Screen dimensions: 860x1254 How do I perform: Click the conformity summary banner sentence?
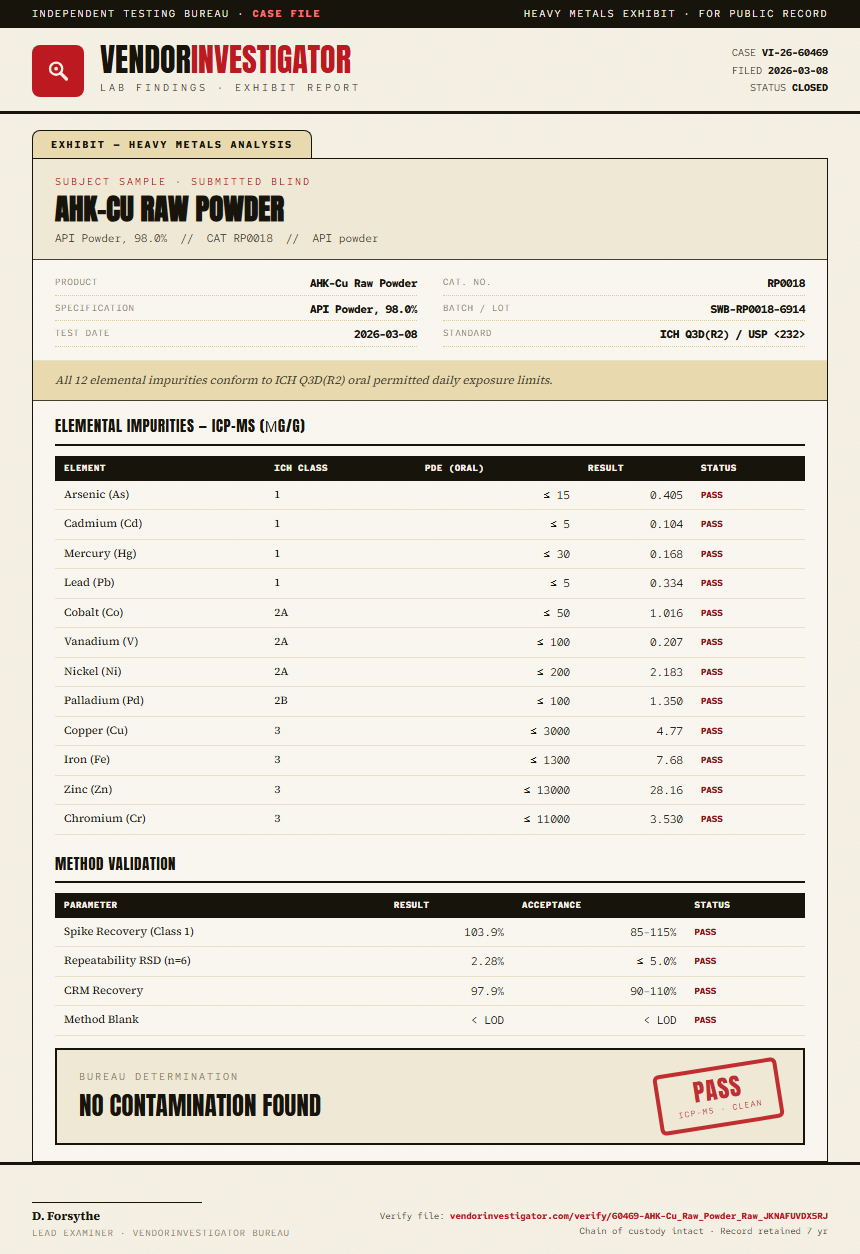pos(304,380)
